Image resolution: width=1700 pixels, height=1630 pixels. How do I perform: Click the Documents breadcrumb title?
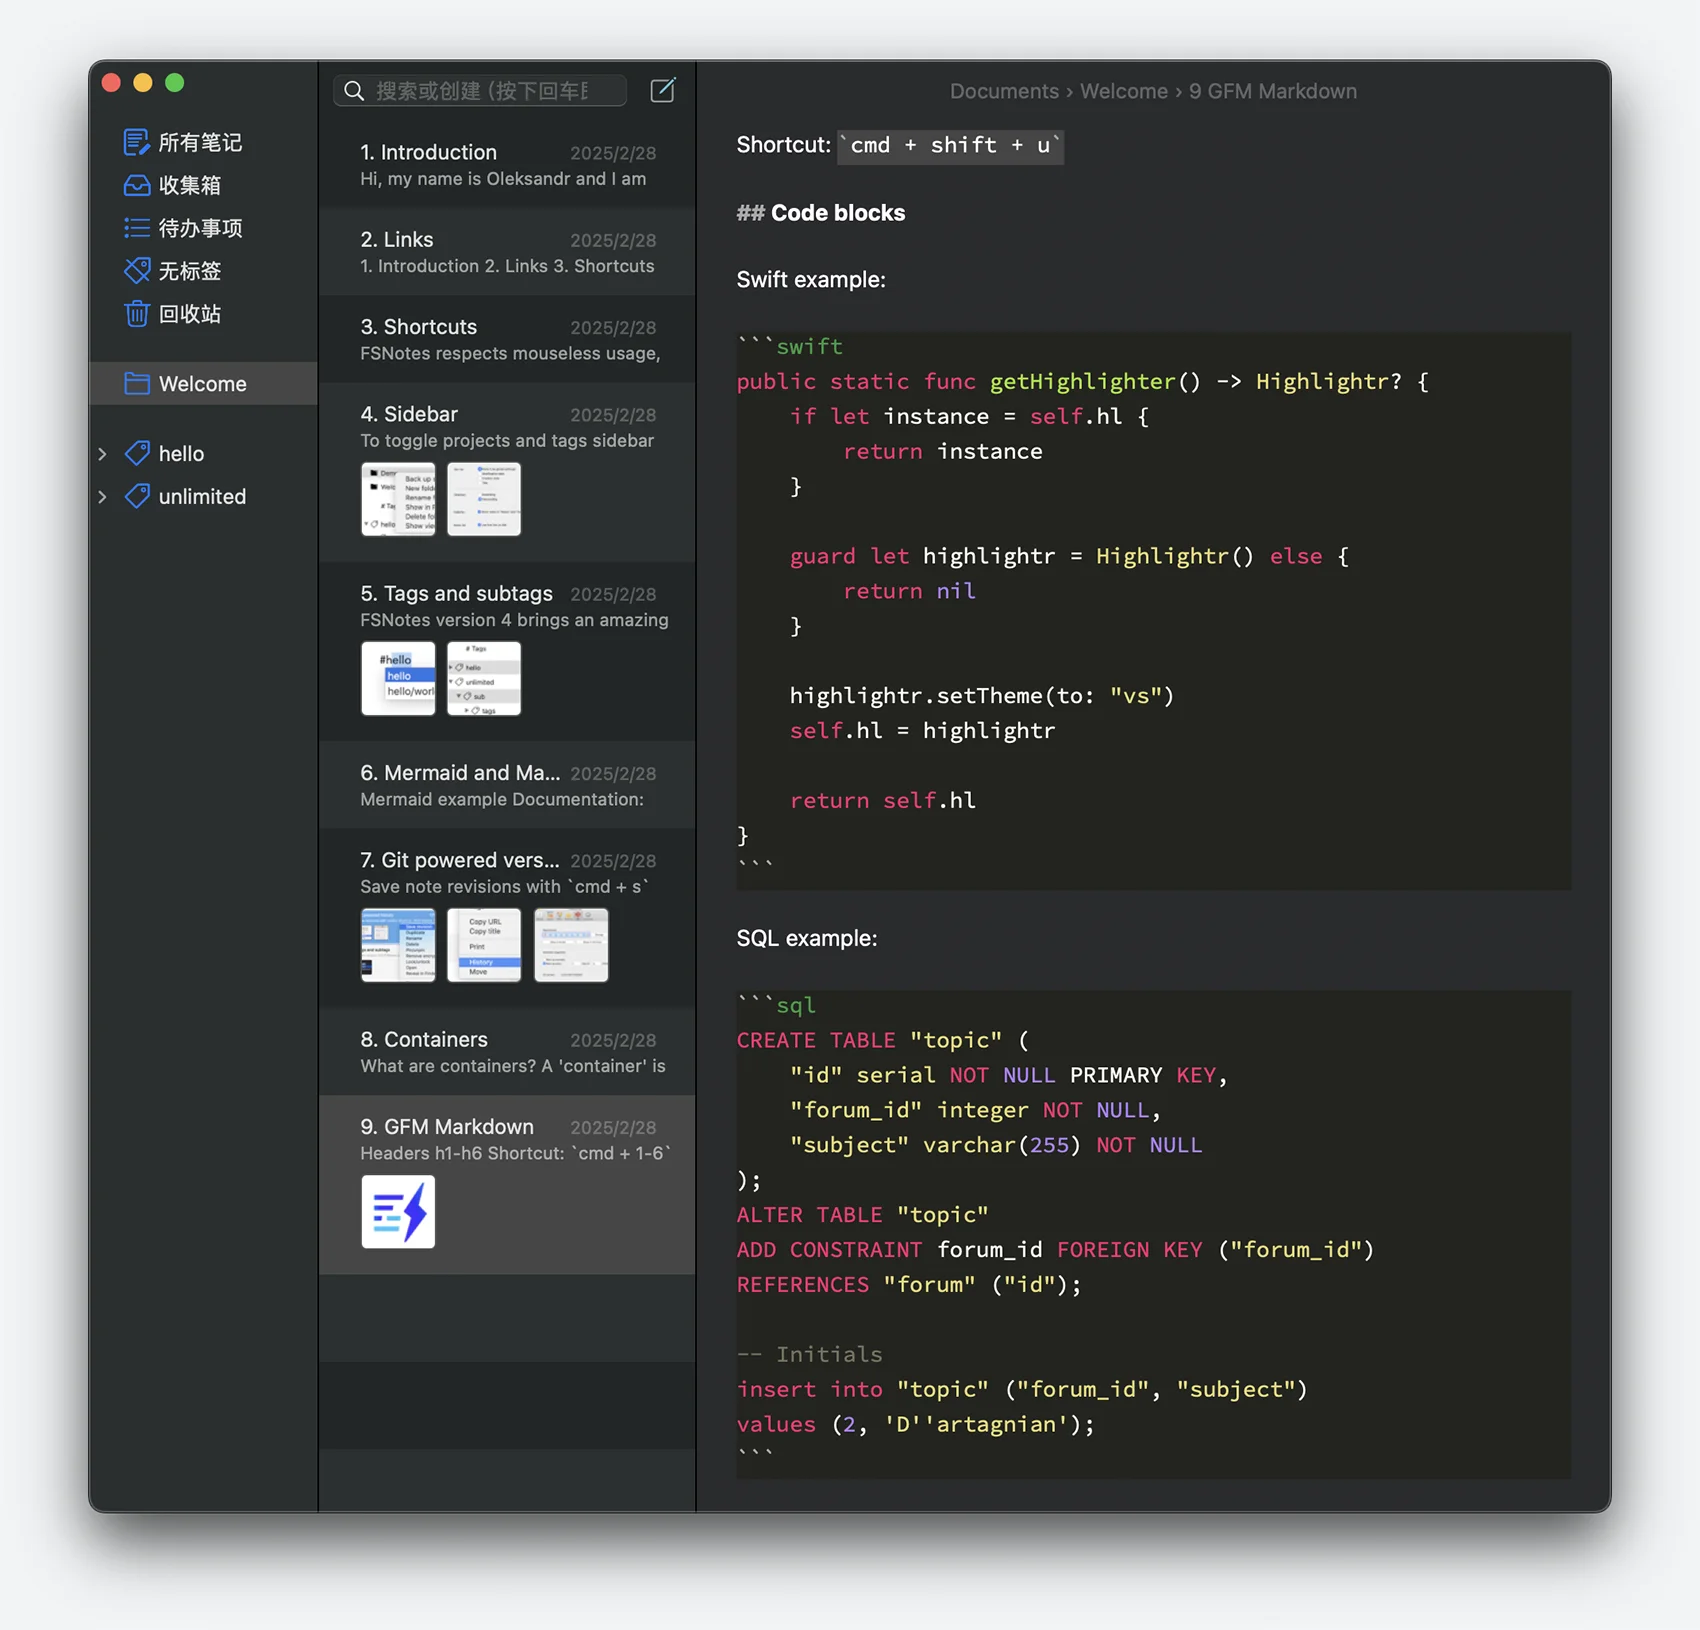click(x=1004, y=91)
